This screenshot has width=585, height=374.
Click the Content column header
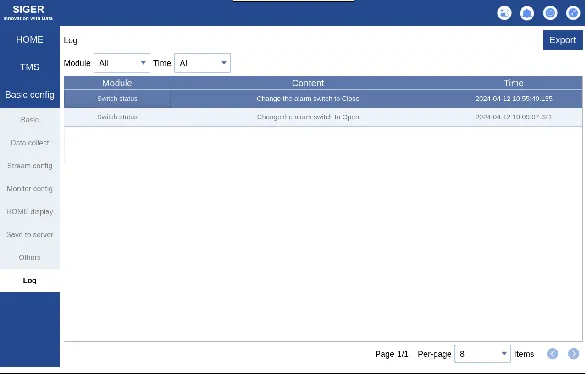coord(308,83)
